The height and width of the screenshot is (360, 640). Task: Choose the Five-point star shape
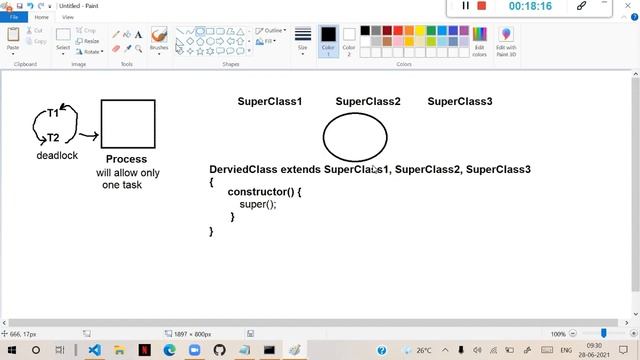(200, 51)
